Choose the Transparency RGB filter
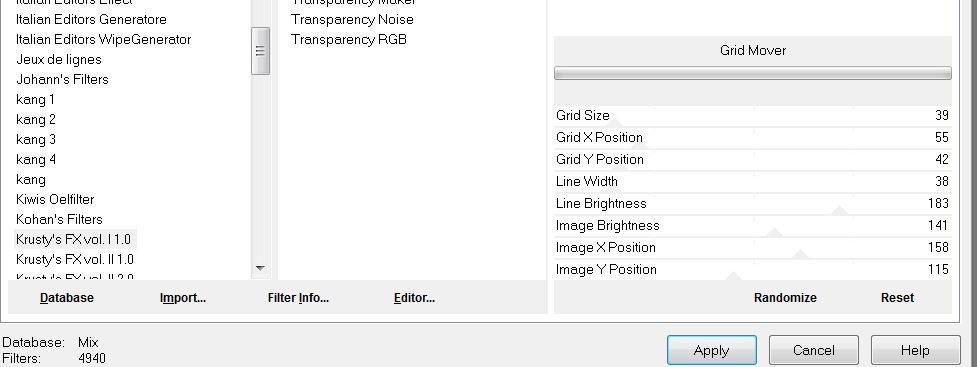The image size is (977, 367). click(x=348, y=39)
